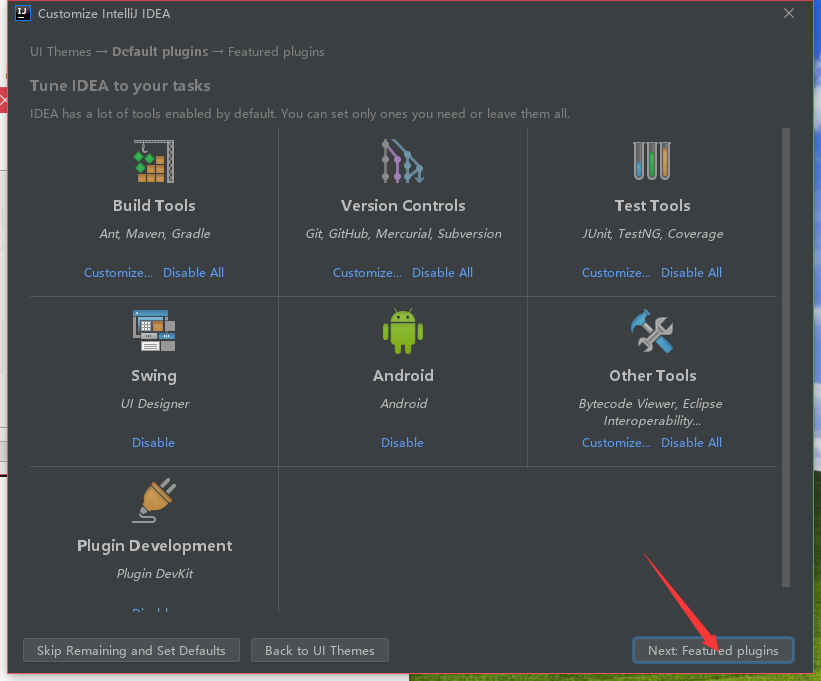The width and height of the screenshot is (821, 681).
Task: Click 'Git, GitHub, Mercurial, Subversion' text
Action: click(403, 234)
